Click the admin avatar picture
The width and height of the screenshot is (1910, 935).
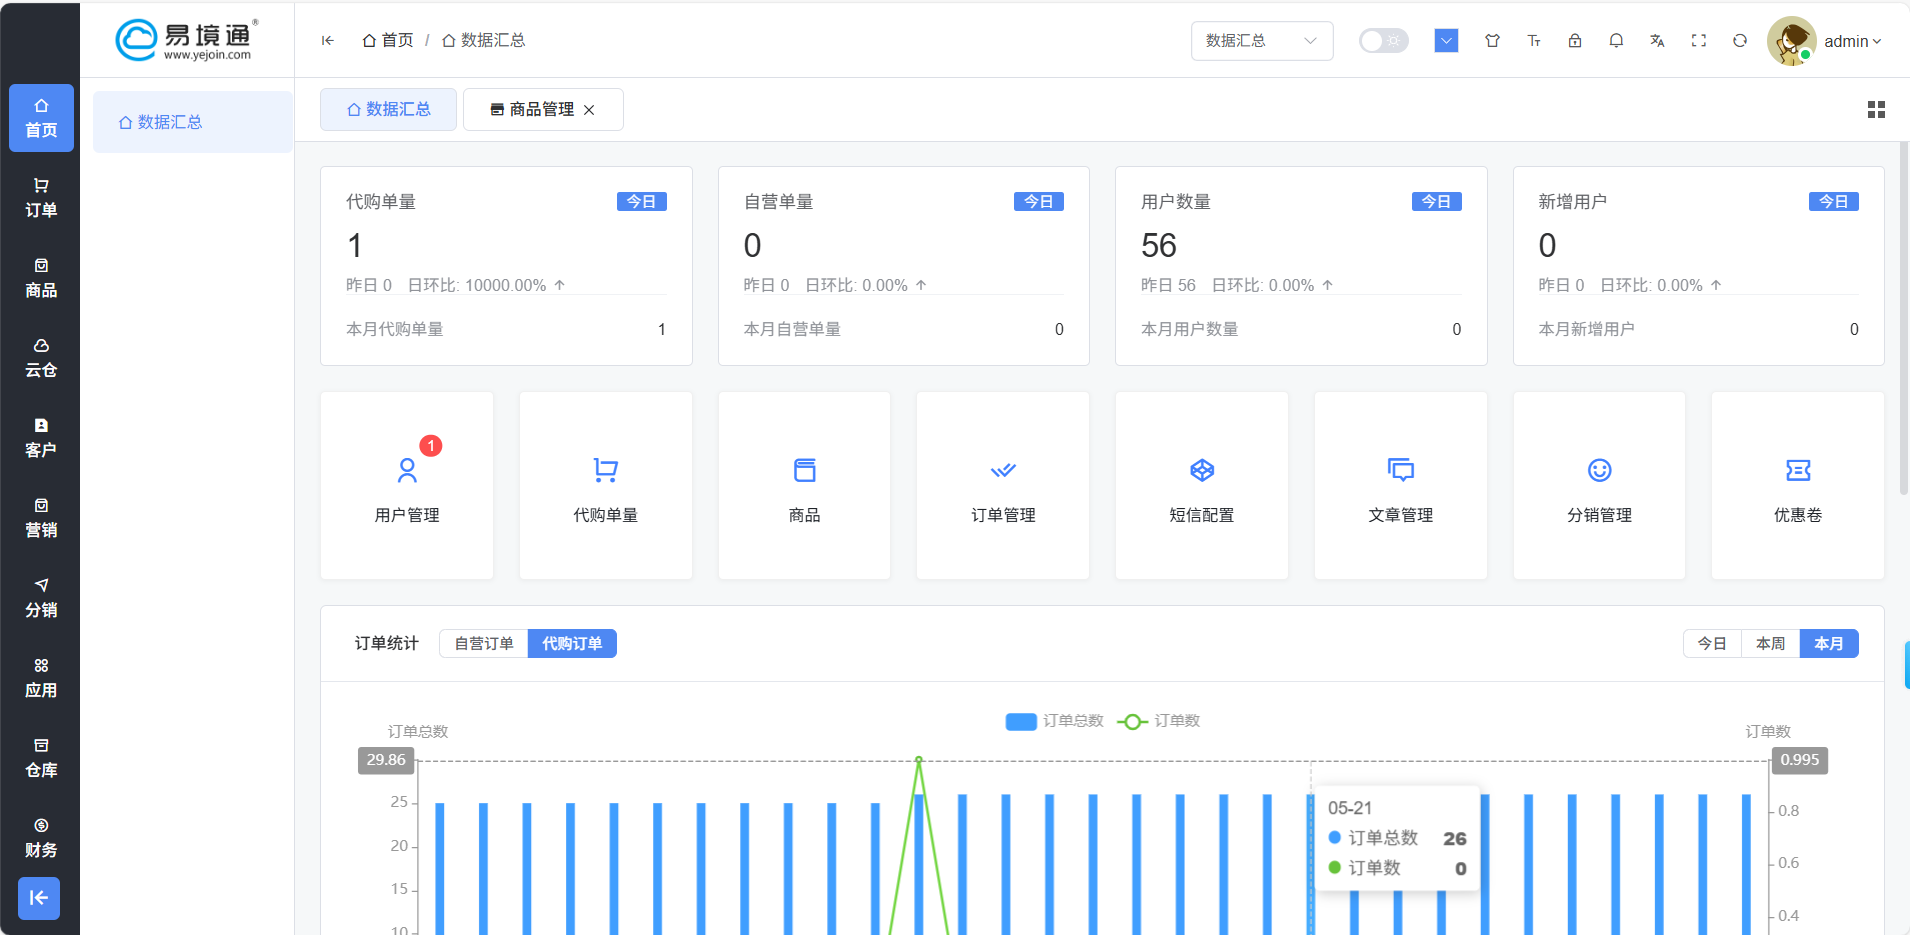(1791, 41)
